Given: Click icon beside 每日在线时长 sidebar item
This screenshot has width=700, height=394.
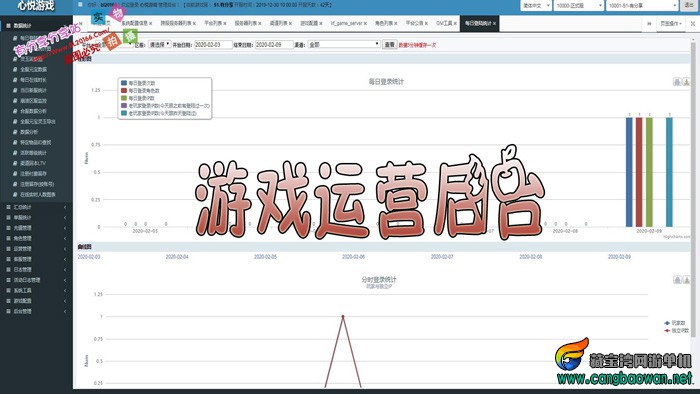Looking at the screenshot, I should point(15,80).
